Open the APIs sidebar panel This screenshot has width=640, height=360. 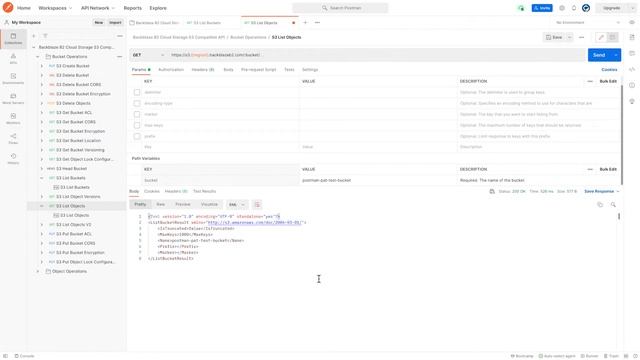[x=13, y=59]
